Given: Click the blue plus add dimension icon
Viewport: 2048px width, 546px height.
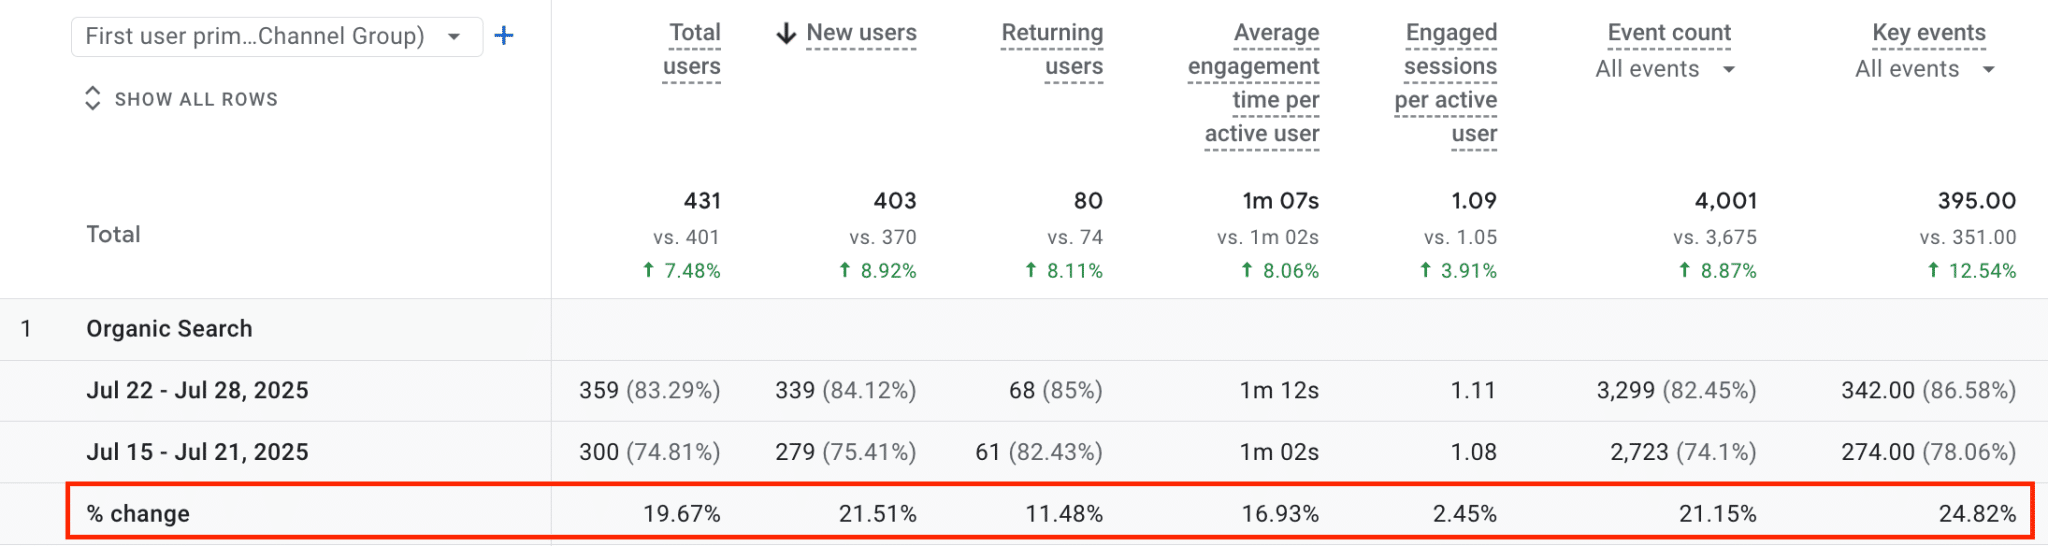Looking at the screenshot, I should (504, 36).
